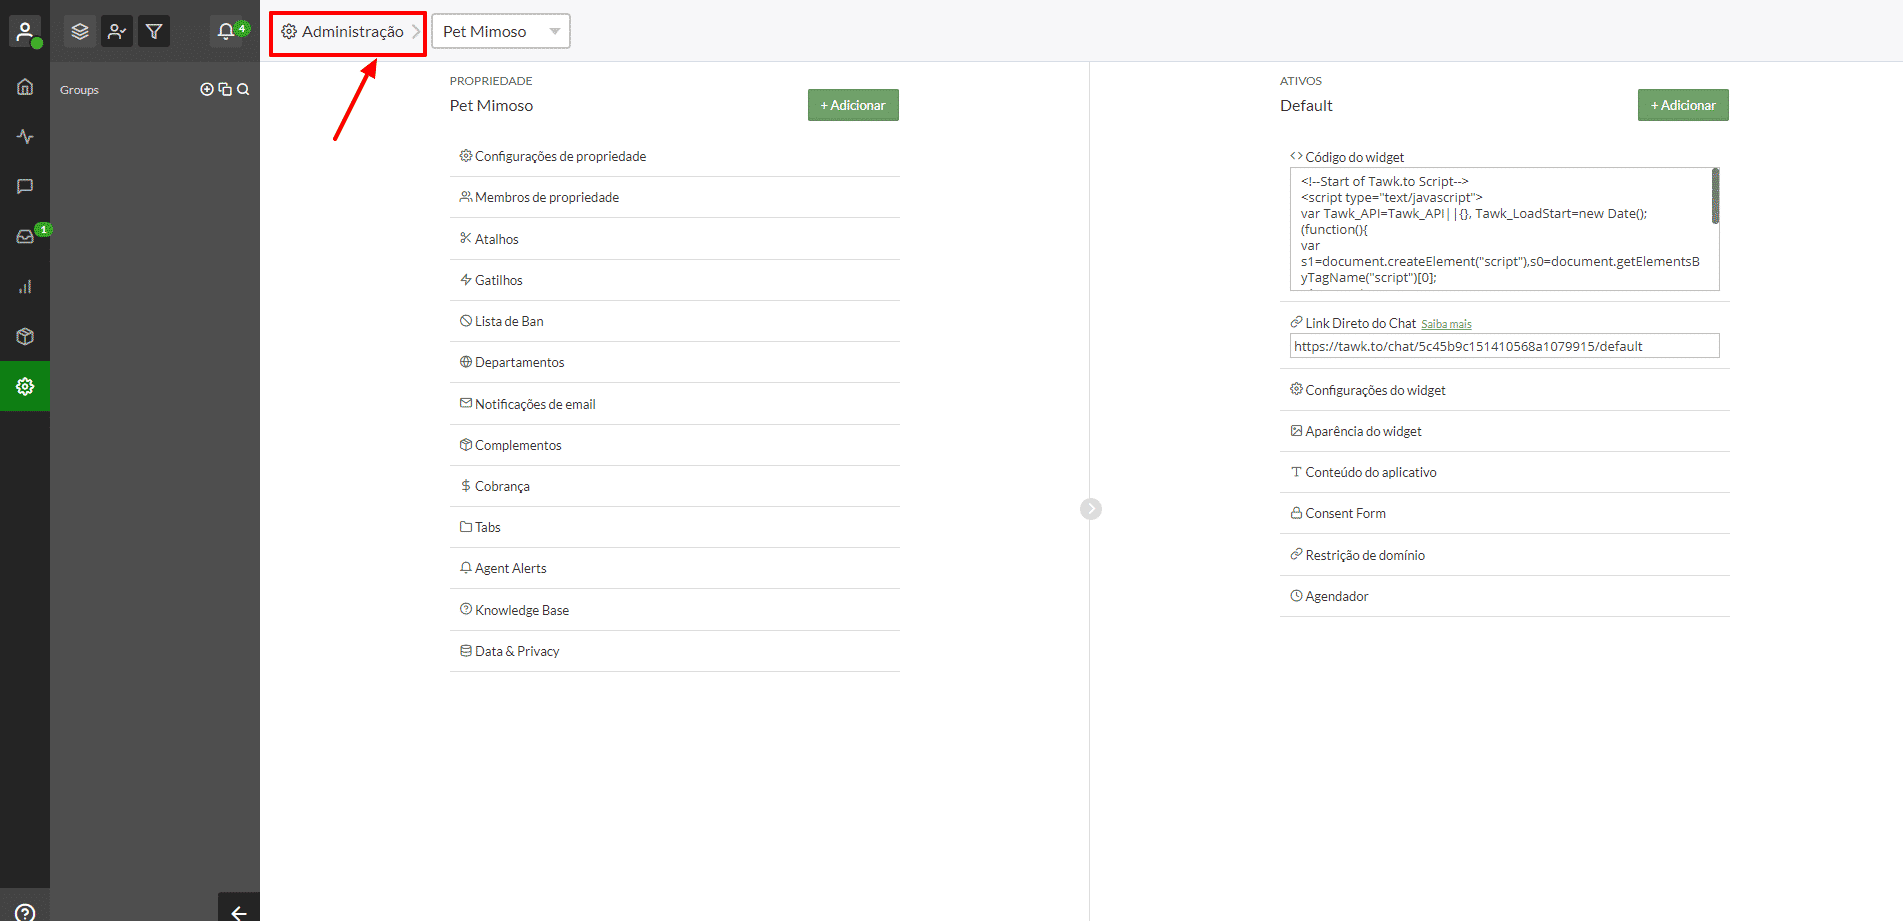1903x921 pixels.
Task: Open the Pet Mimoso property dropdown
Action: point(500,31)
